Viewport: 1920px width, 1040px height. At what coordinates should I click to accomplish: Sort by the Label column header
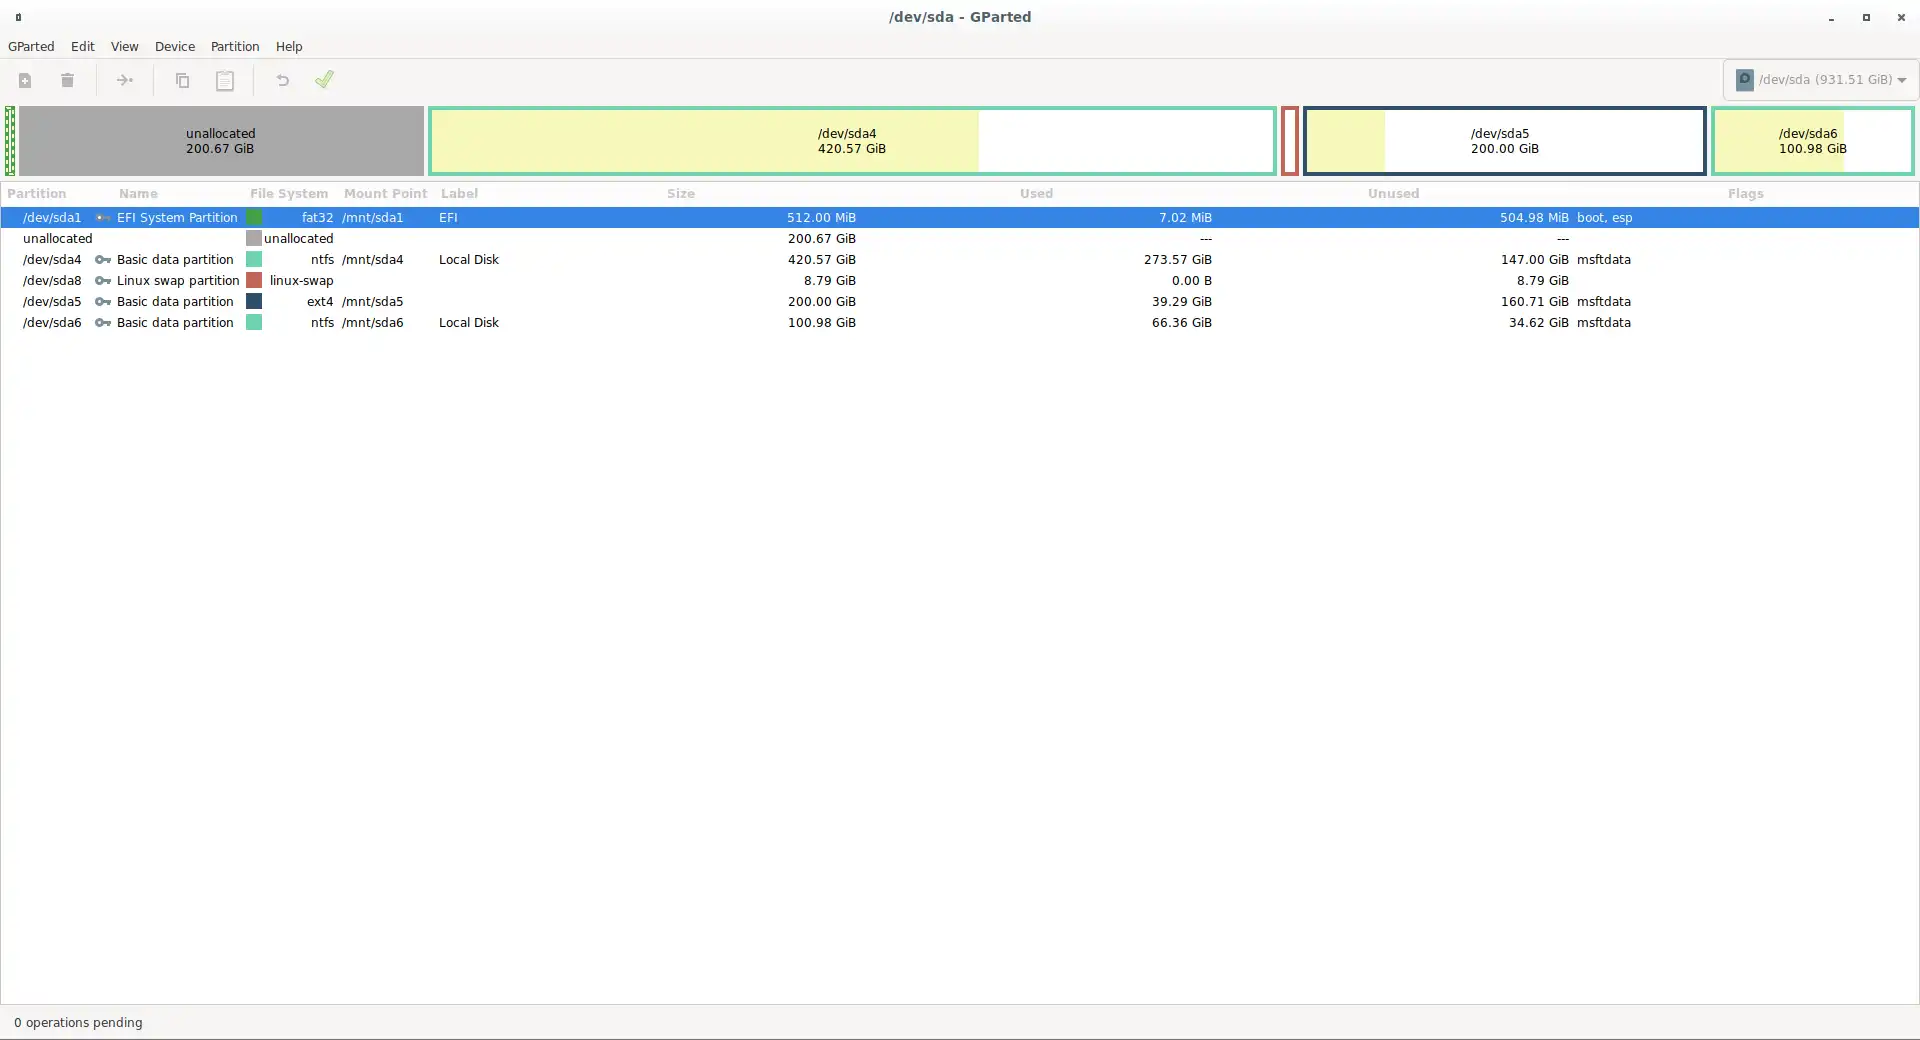pos(459,194)
